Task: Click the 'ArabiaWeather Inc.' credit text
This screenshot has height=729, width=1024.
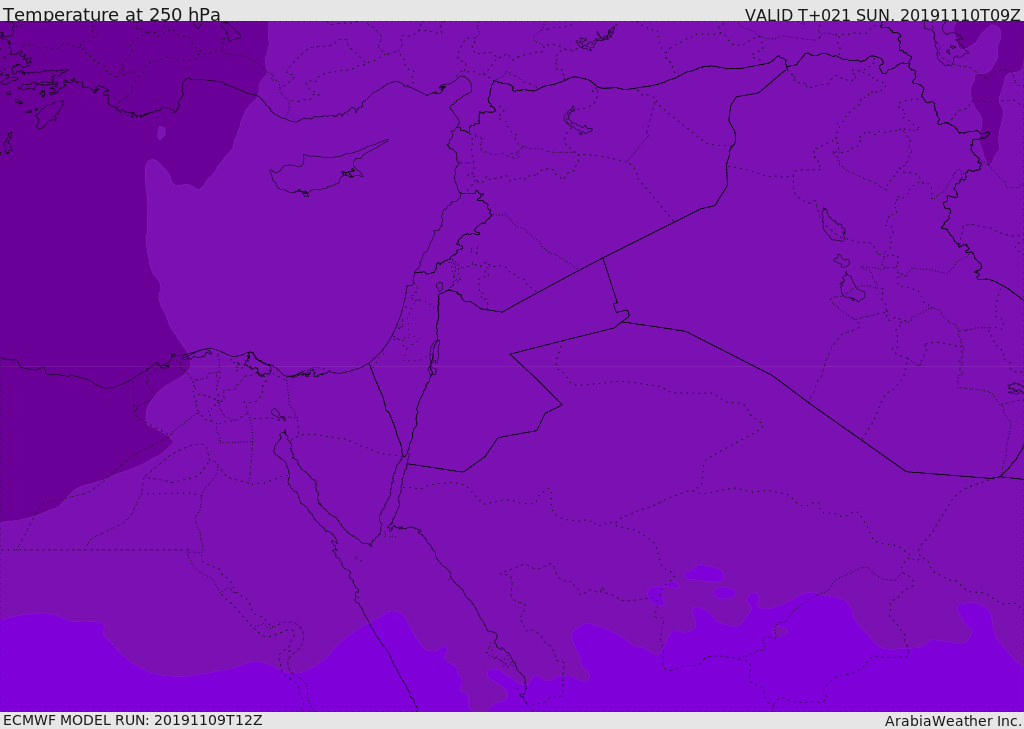Action: (x=953, y=721)
